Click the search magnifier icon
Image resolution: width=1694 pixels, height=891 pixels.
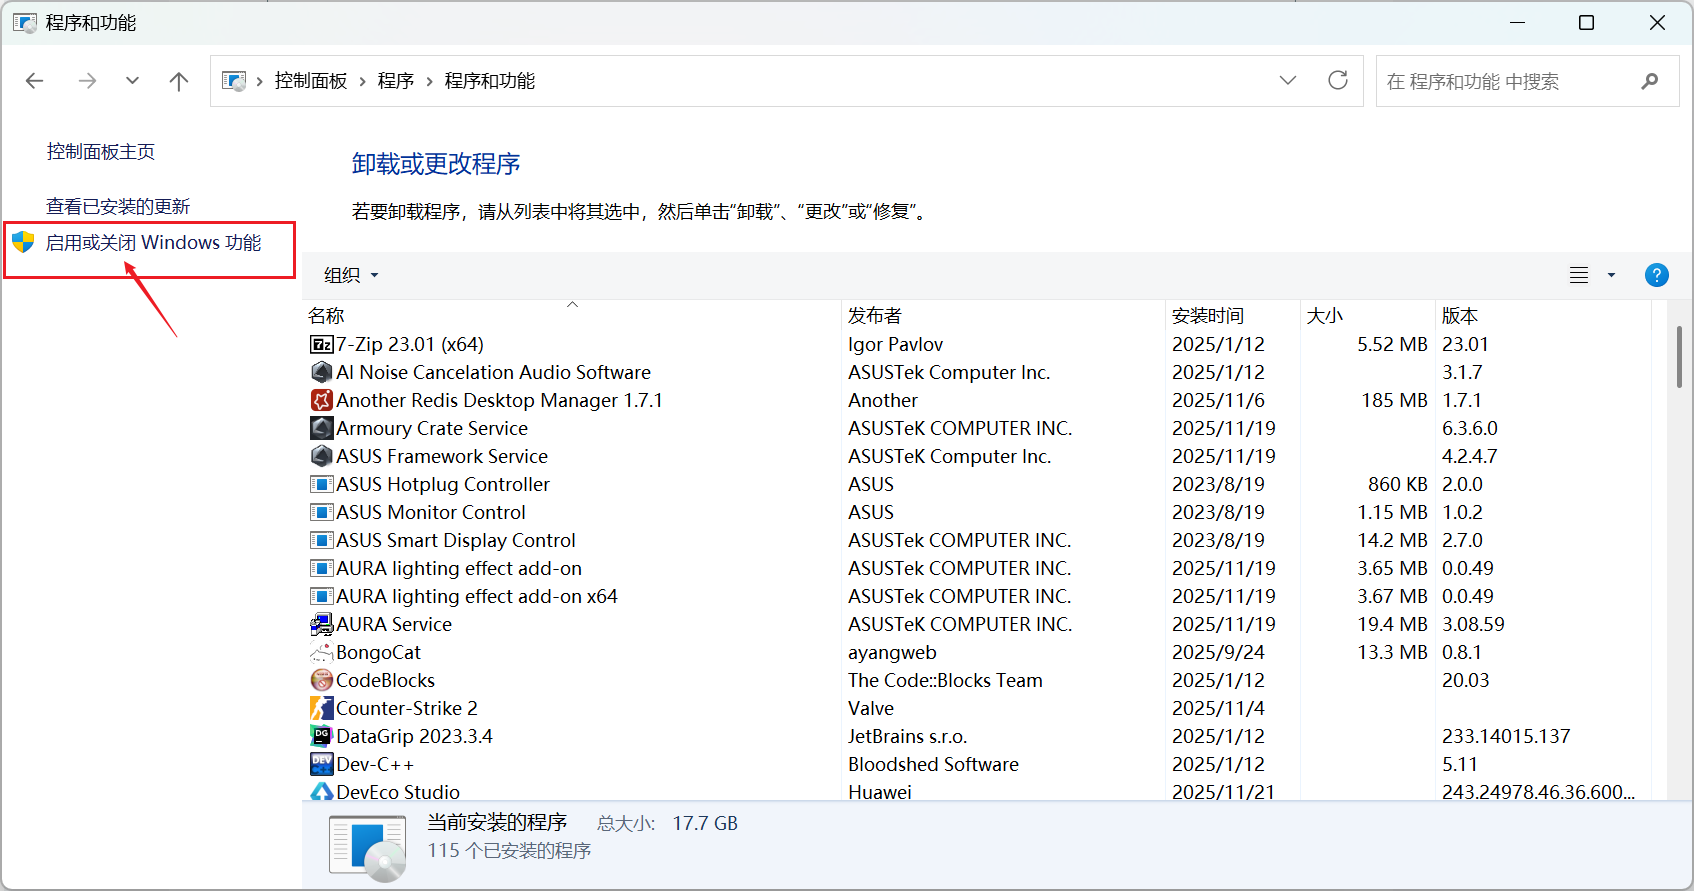pyautogui.click(x=1650, y=81)
